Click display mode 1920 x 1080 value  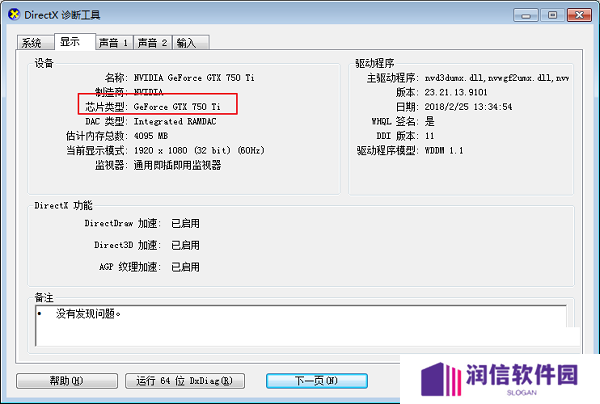199,150
